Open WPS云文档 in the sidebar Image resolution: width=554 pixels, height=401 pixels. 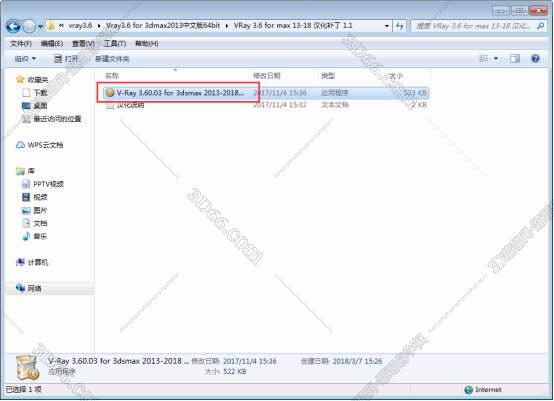pos(45,145)
